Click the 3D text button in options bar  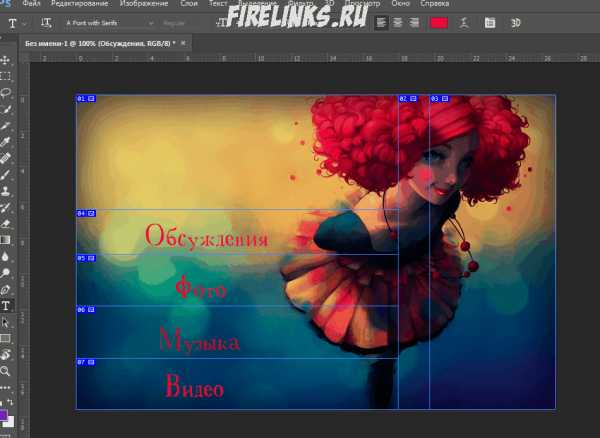(516, 23)
